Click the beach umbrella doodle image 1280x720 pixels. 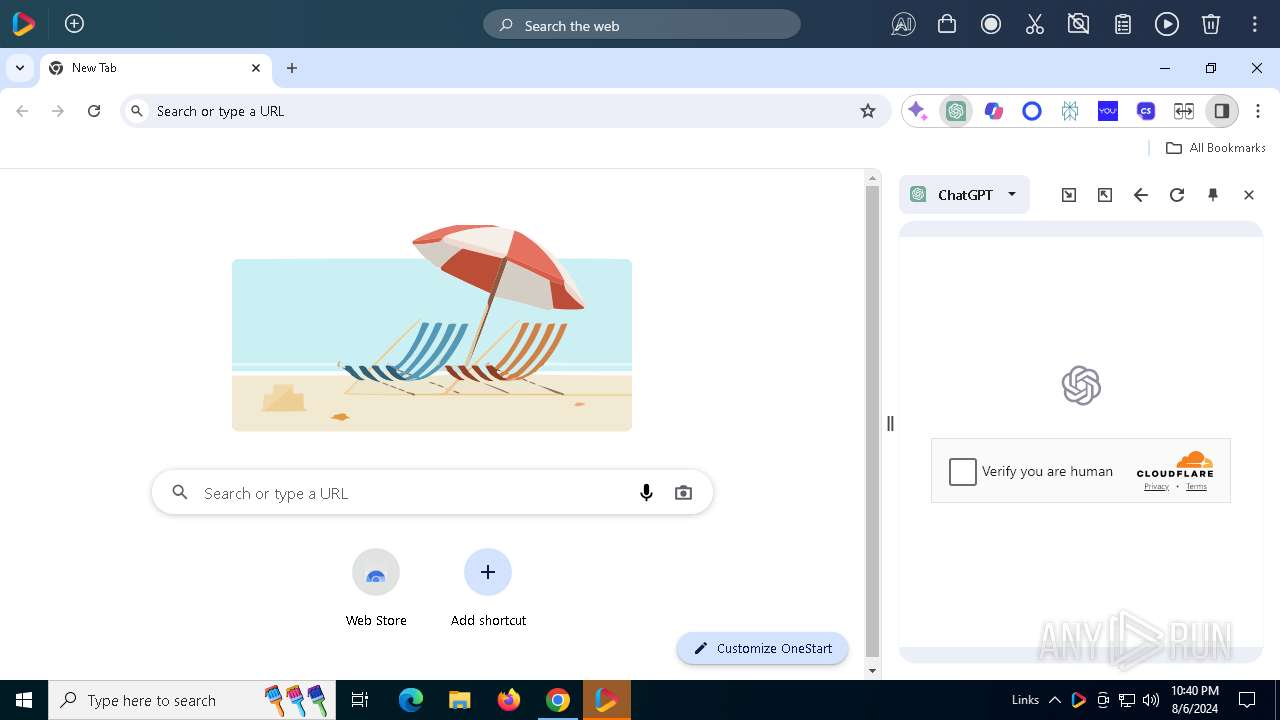tap(432, 328)
